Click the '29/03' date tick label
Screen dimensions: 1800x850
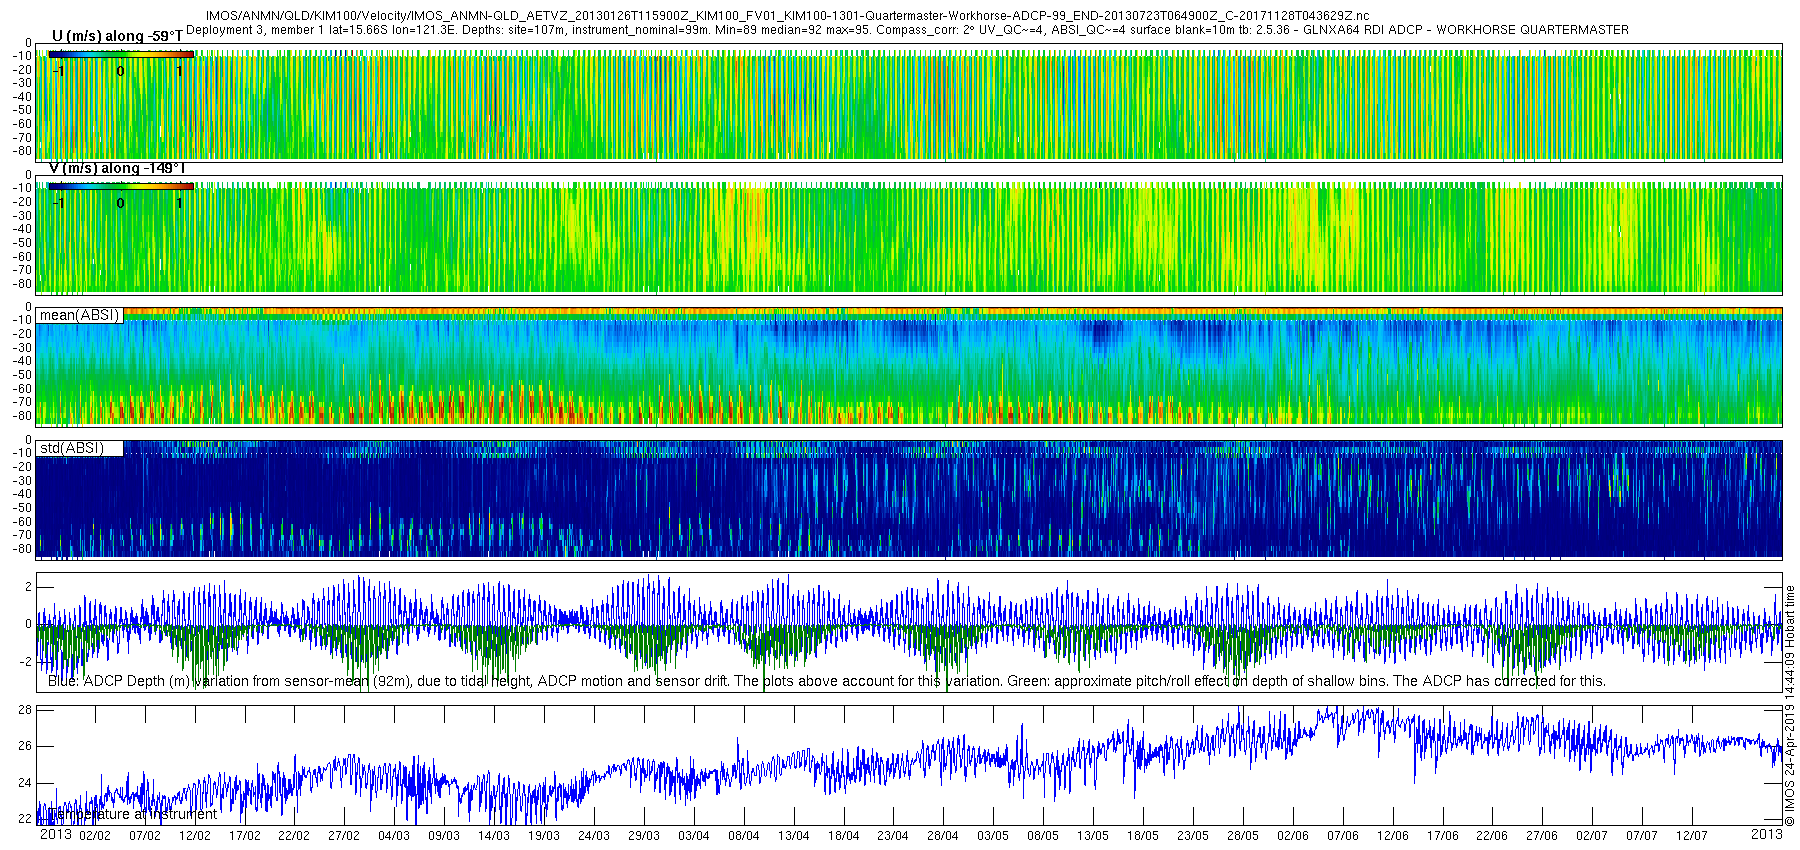click(644, 836)
